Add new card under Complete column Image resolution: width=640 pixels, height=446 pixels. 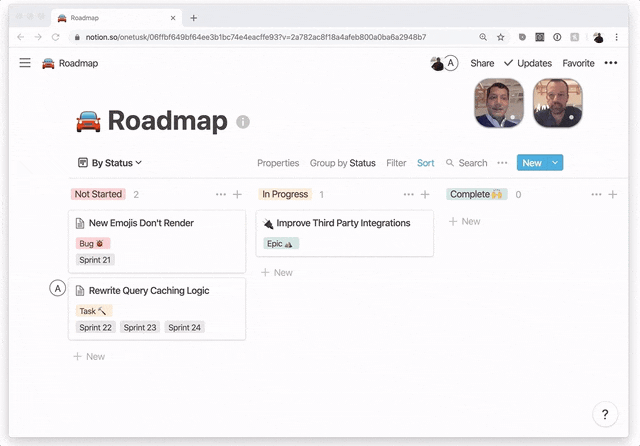point(464,222)
